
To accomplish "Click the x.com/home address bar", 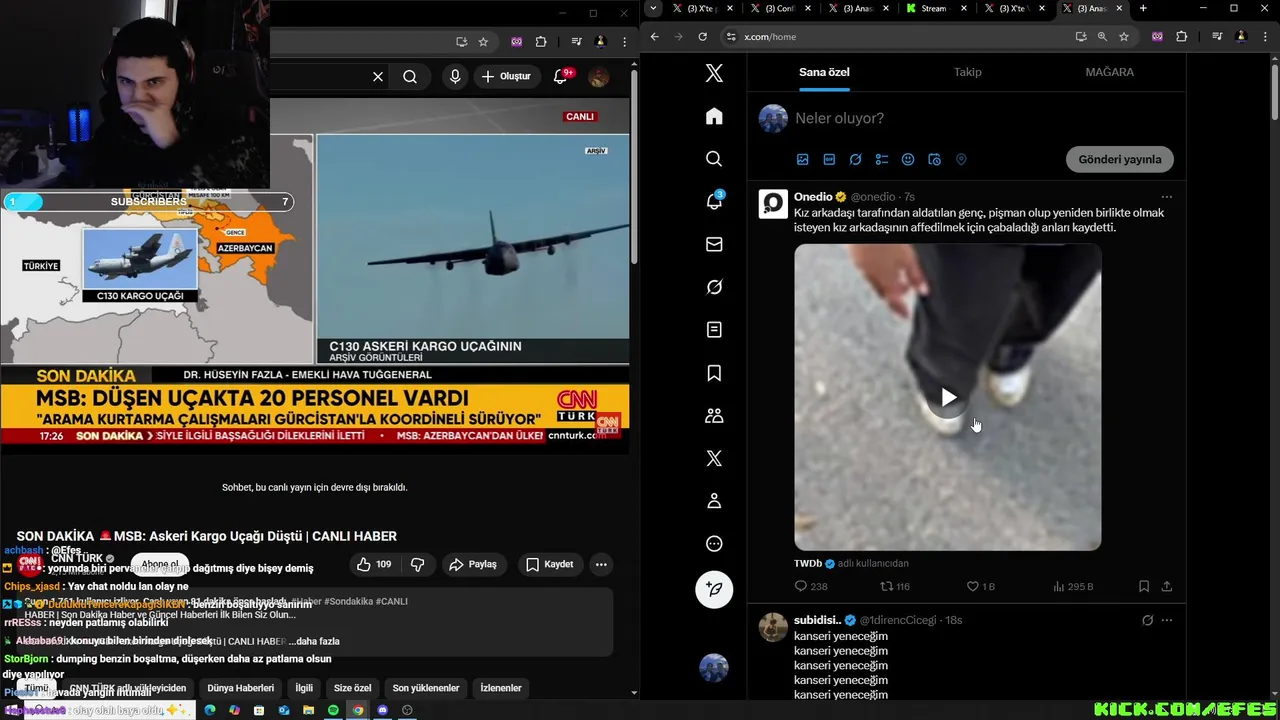I will tap(897, 36).
